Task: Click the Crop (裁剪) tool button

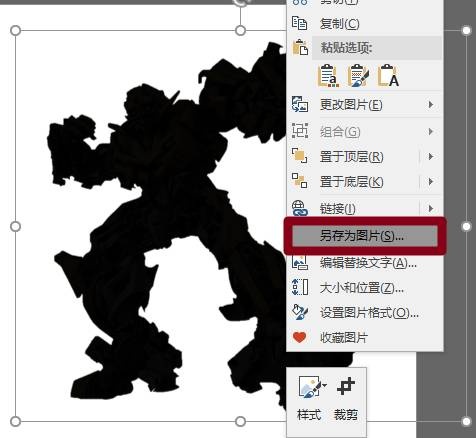Action: 346,398
